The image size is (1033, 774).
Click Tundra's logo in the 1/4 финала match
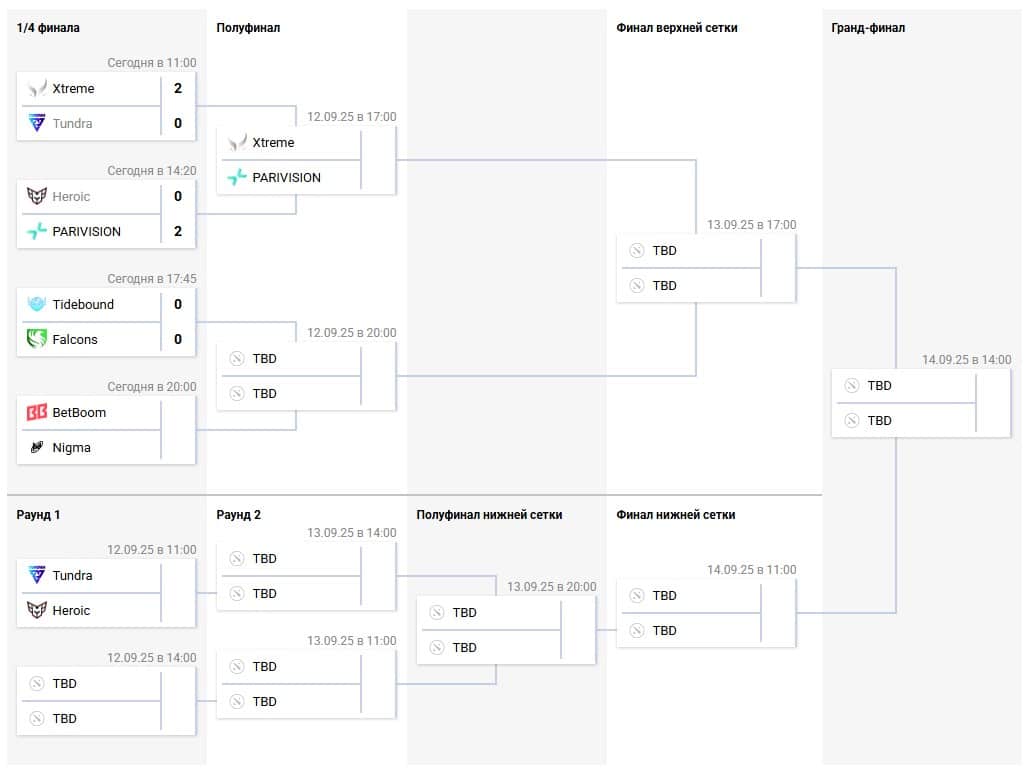coord(37,123)
